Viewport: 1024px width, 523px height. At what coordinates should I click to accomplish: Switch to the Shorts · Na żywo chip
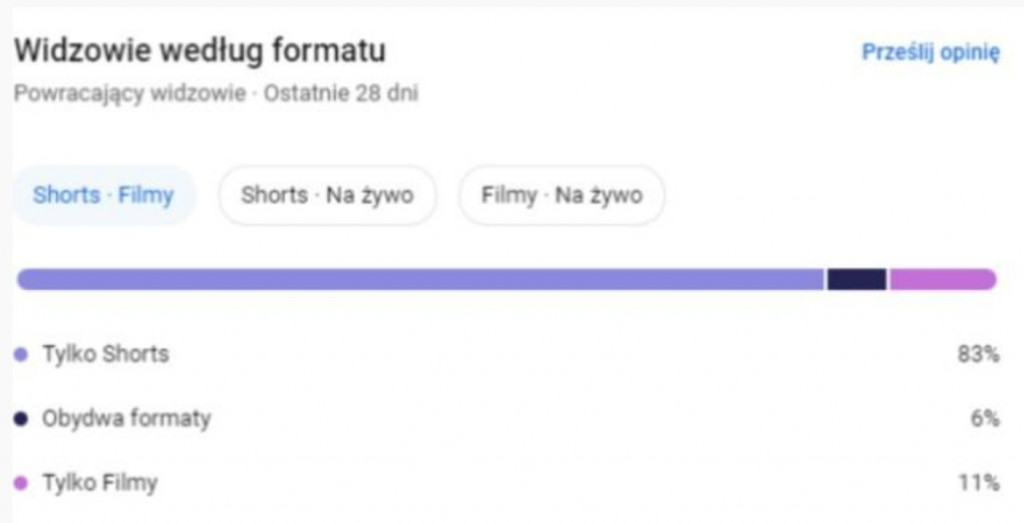(x=327, y=195)
